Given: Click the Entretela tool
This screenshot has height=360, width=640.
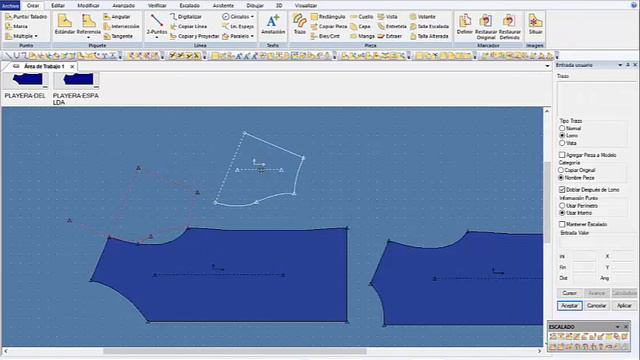Looking at the screenshot, I should coord(392,27).
